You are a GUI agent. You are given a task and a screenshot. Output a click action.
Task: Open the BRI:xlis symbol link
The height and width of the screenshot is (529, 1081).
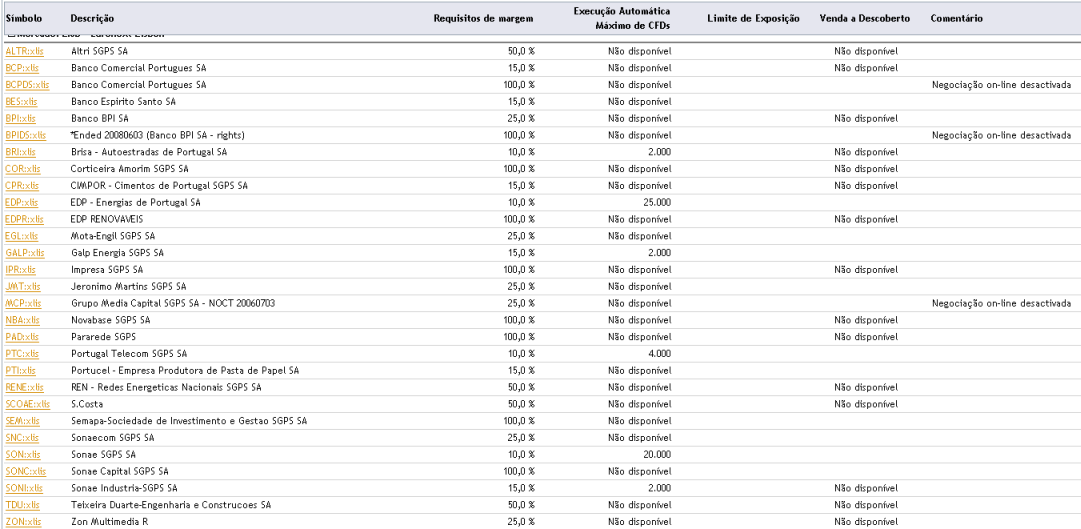(21, 152)
